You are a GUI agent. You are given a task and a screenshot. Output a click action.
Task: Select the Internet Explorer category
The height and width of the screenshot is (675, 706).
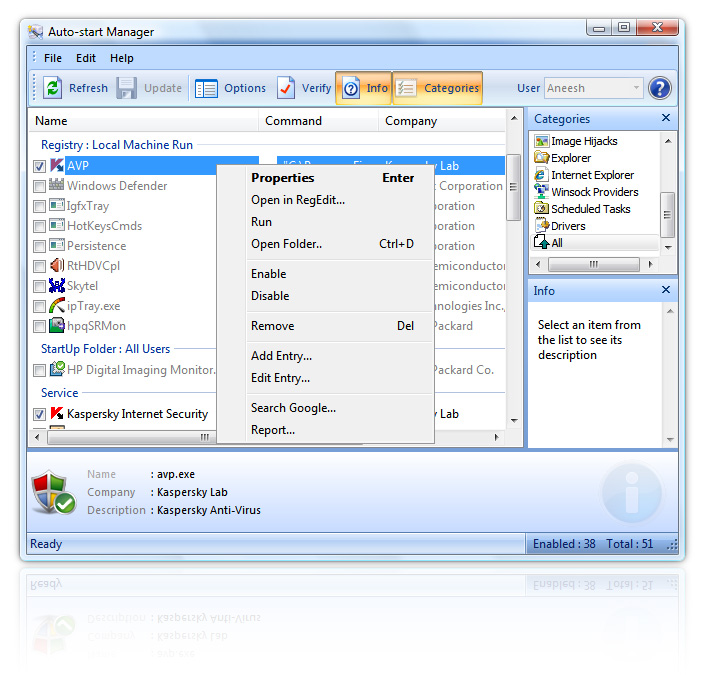[592, 175]
